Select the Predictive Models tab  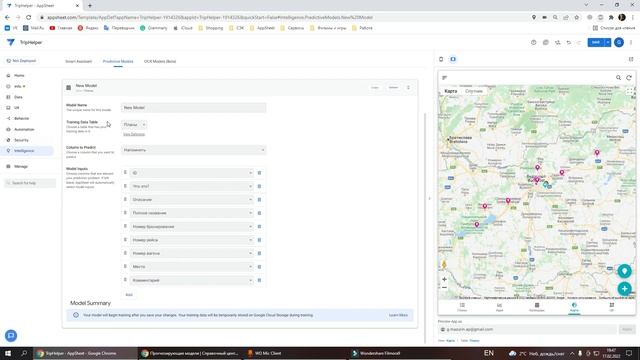coord(118,61)
